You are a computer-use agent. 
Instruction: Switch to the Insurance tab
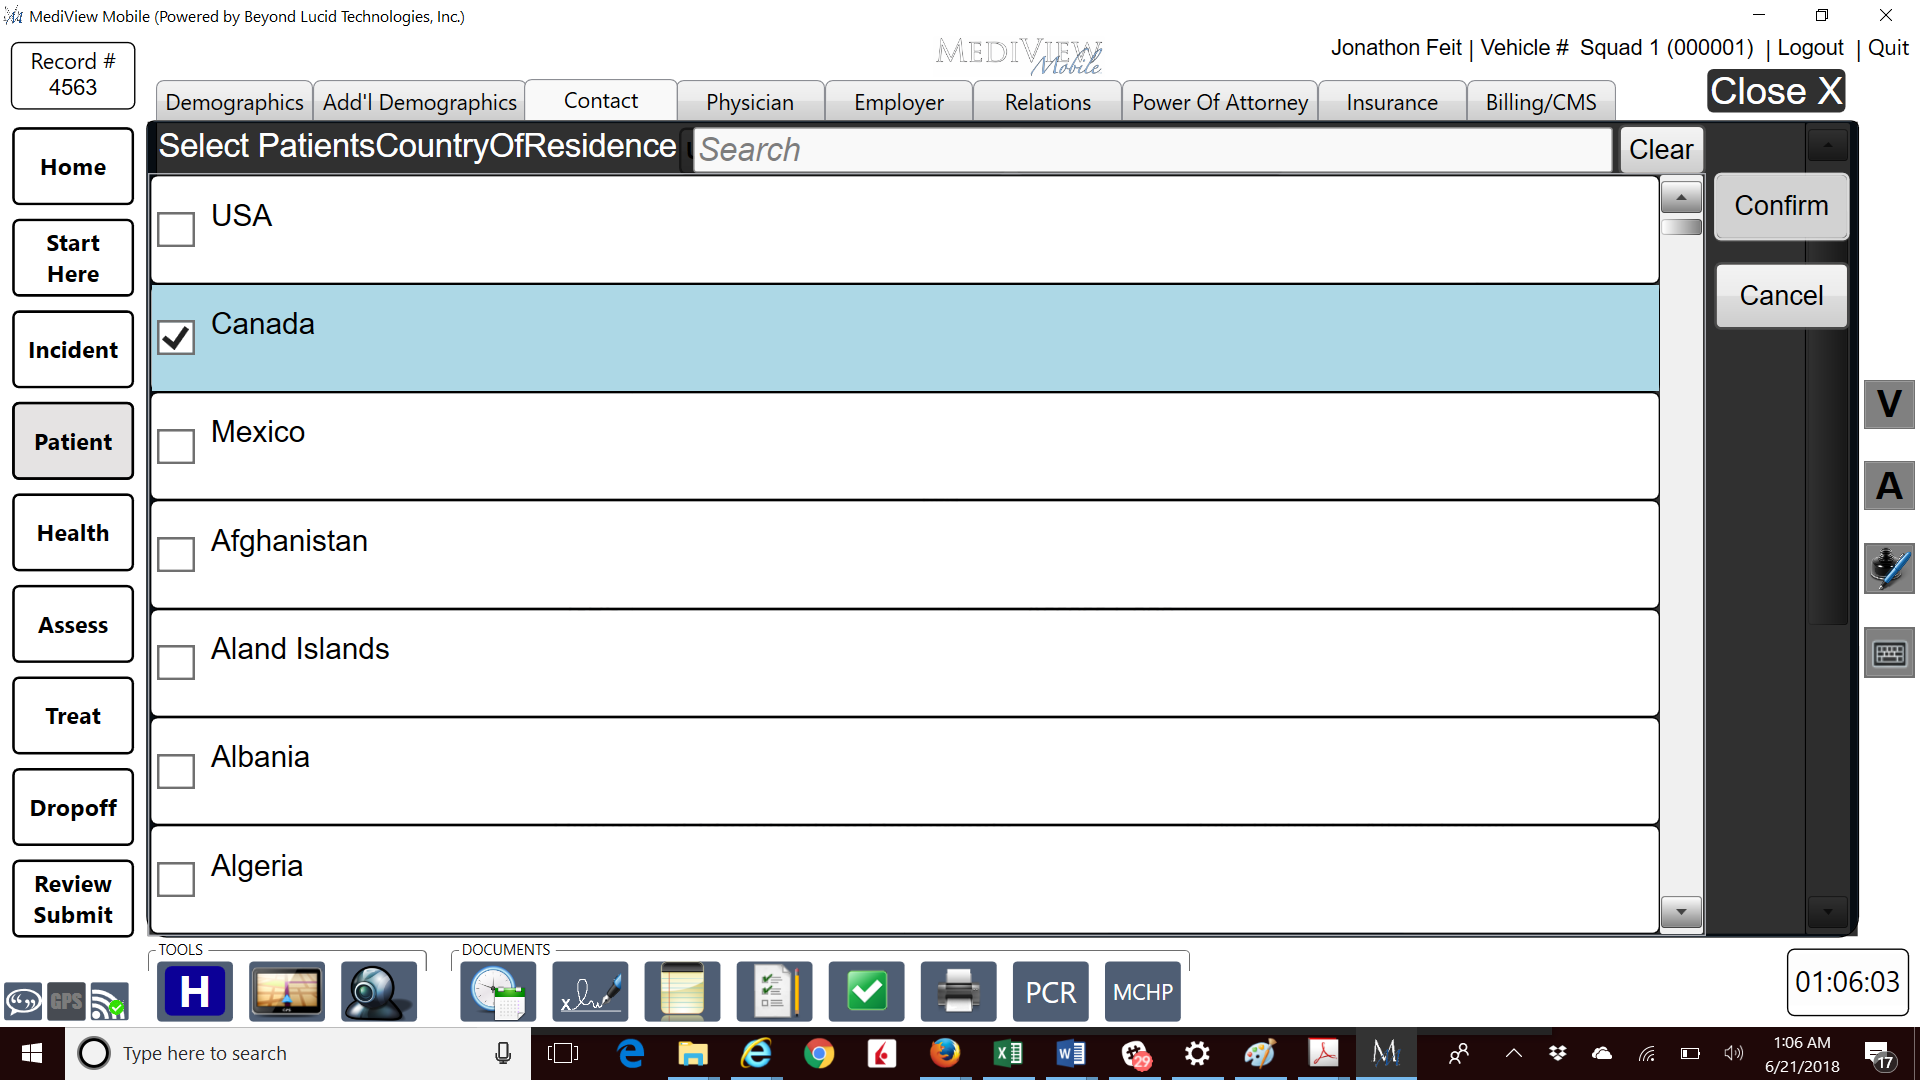(1391, 102)
